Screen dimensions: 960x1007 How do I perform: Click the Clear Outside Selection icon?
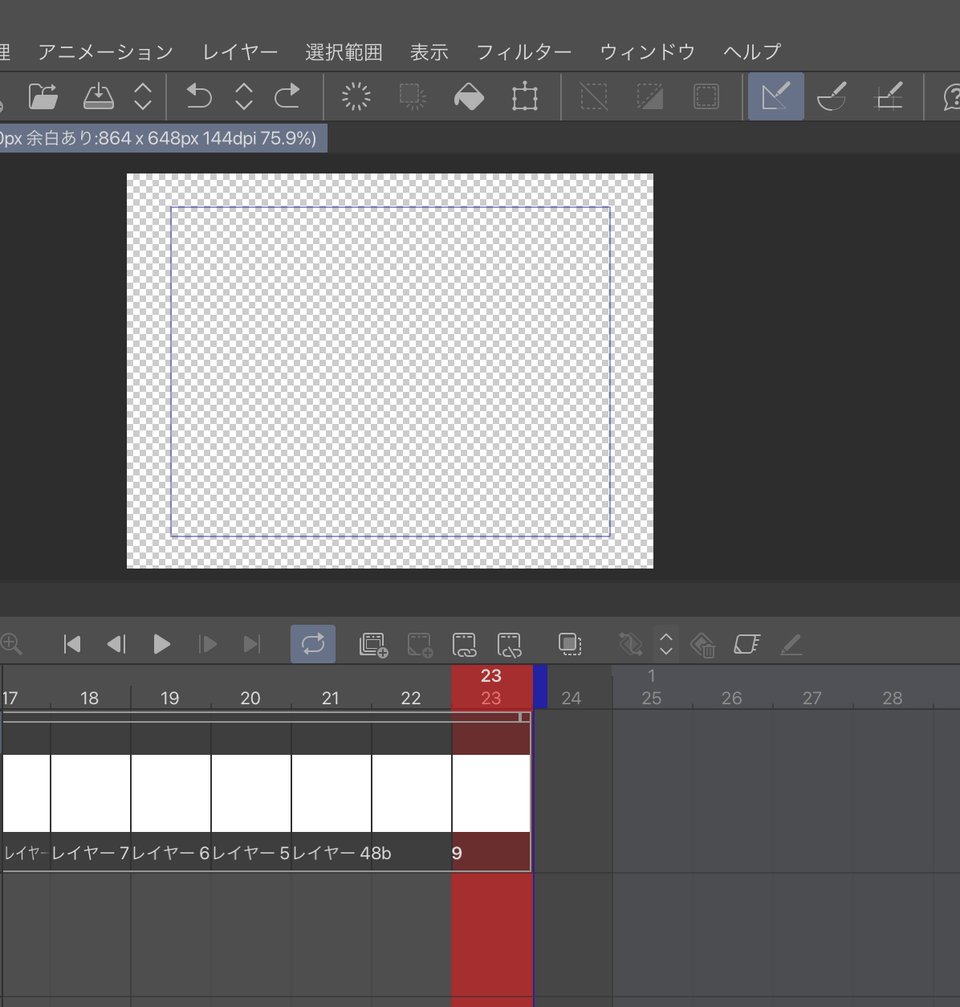412,97
